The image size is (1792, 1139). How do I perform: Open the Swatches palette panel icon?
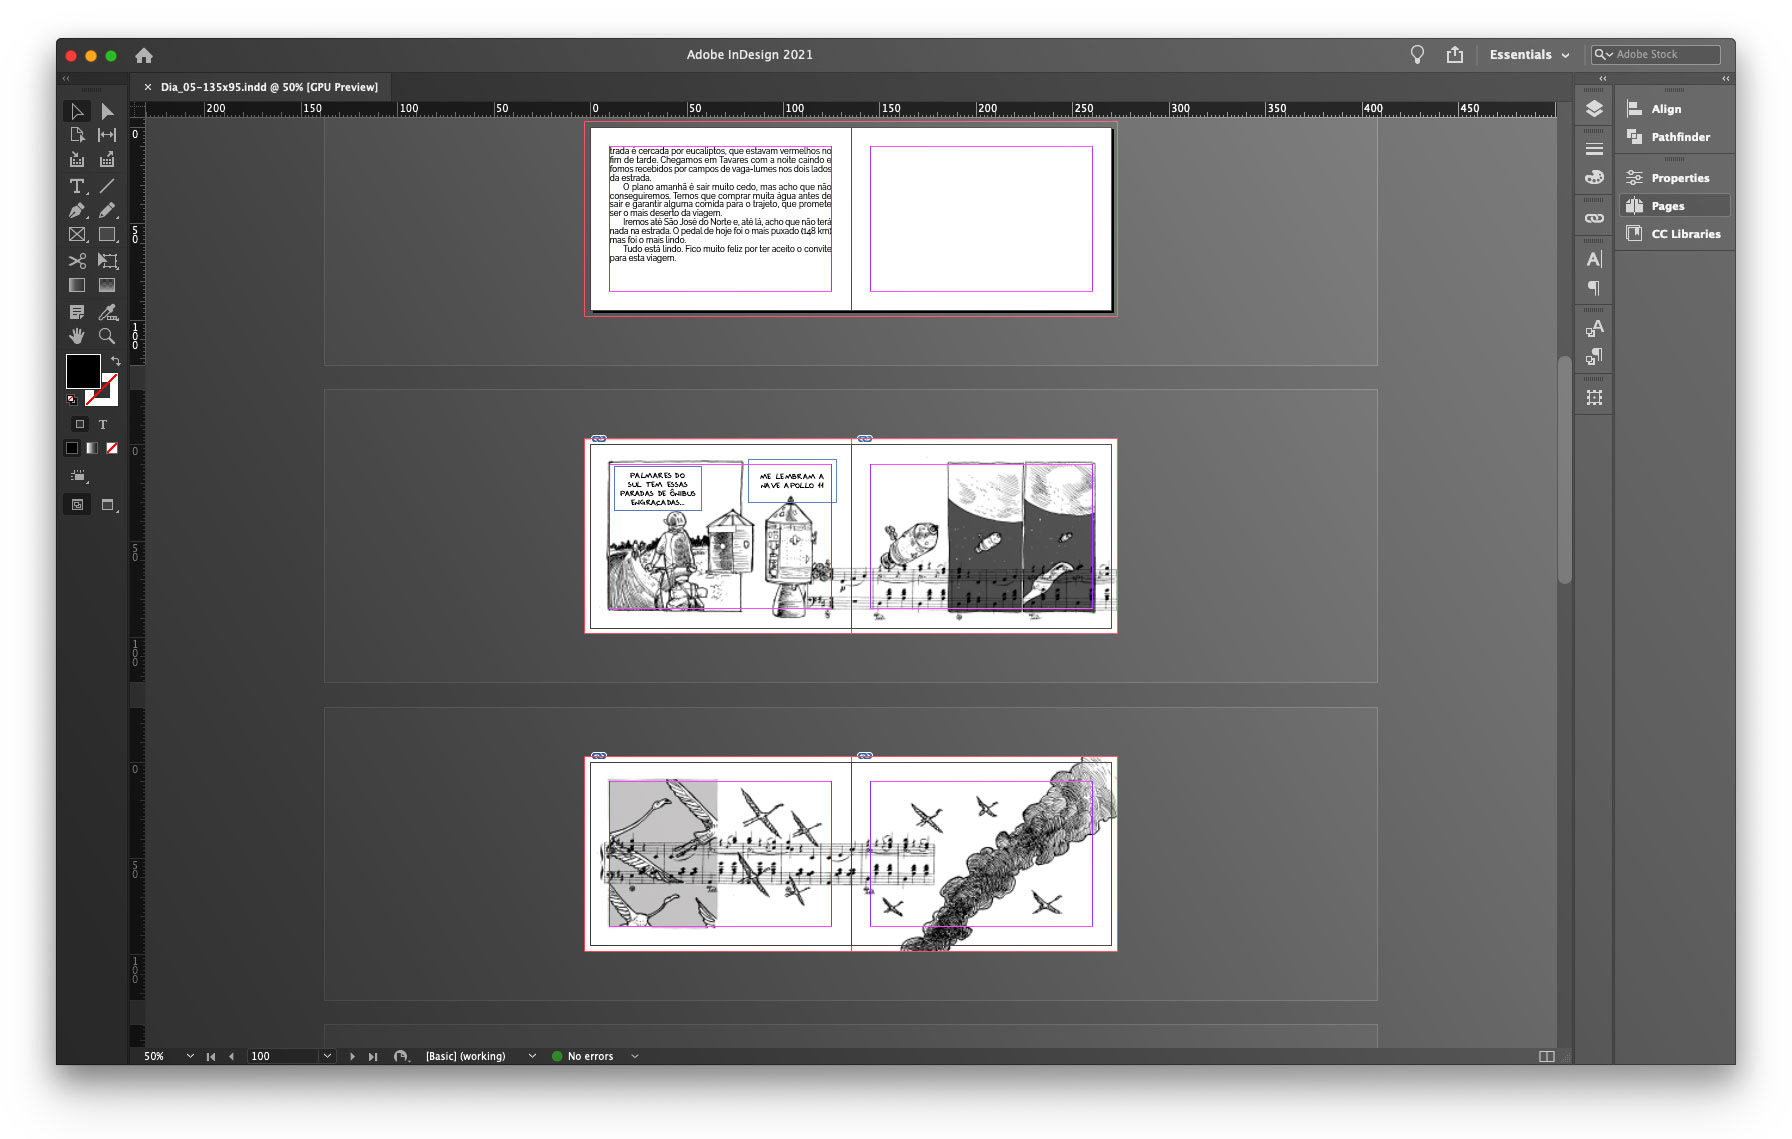[x=1594, y=177]
